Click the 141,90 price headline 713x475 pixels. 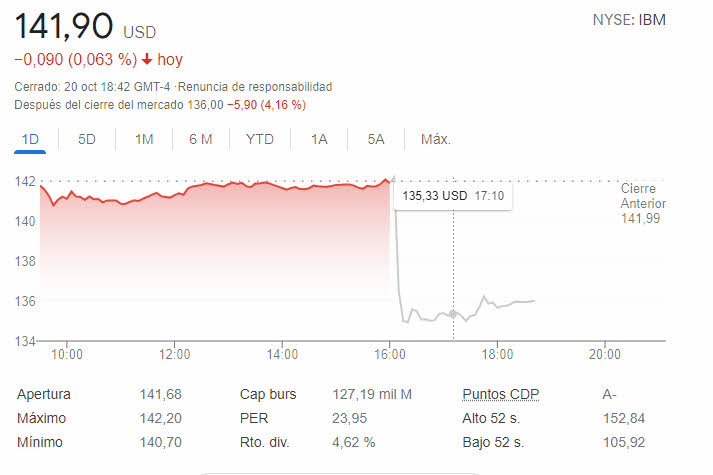pyautogui.click(x=63, y=25)
